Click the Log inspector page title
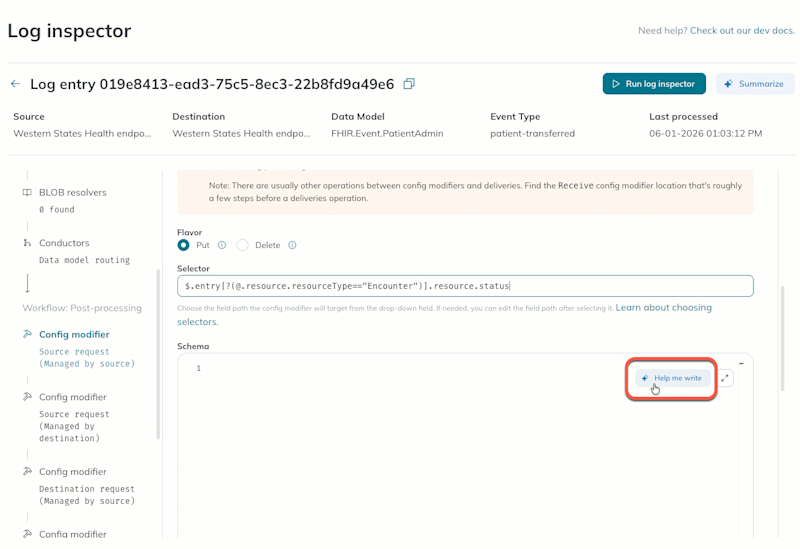The width and height of the screenshot is (800, 549). click(x=69, y=31)
